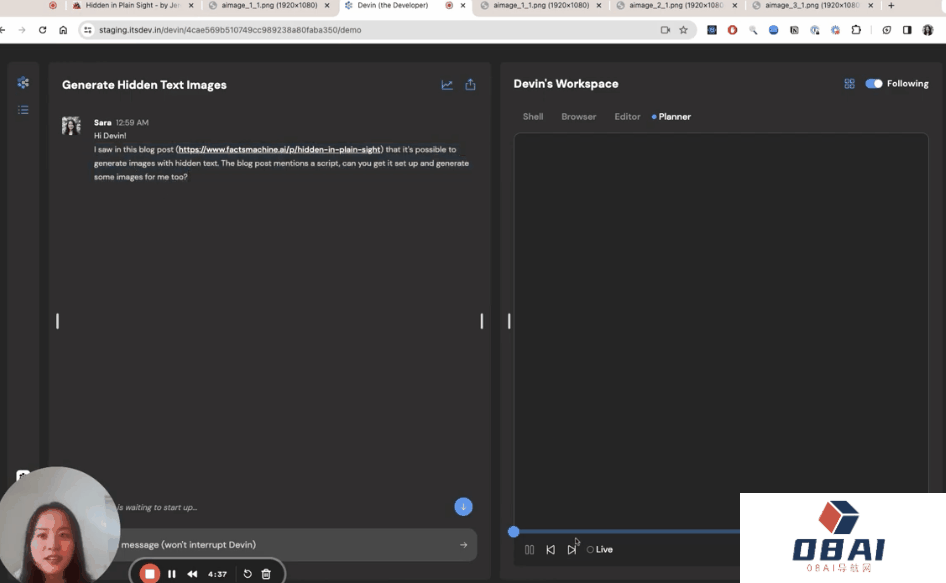
Task: Switch to the Shell tab
Action: point(533,117)
